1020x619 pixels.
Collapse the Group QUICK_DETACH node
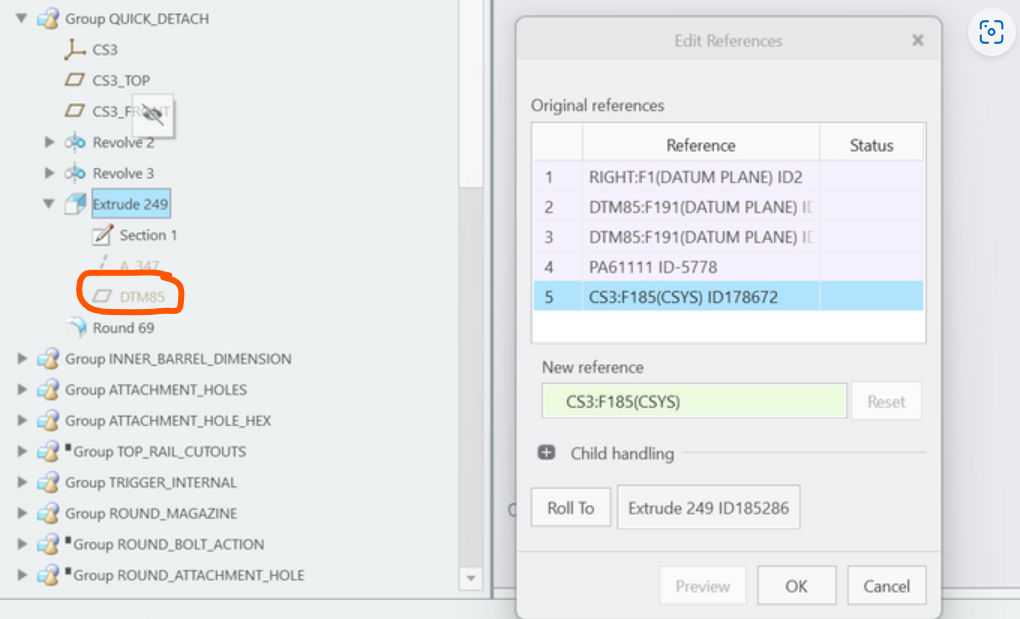22,18
